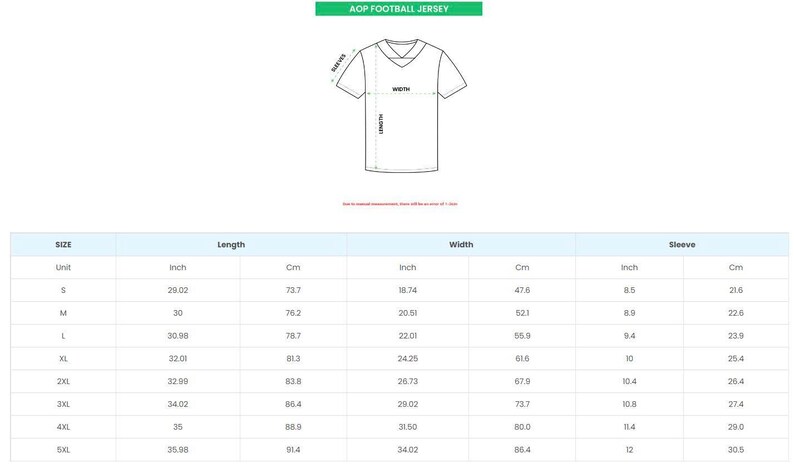Click width cm value 86.4 for 5XL
Viewport: 794px width, 468px height.
tap(522, 450)
